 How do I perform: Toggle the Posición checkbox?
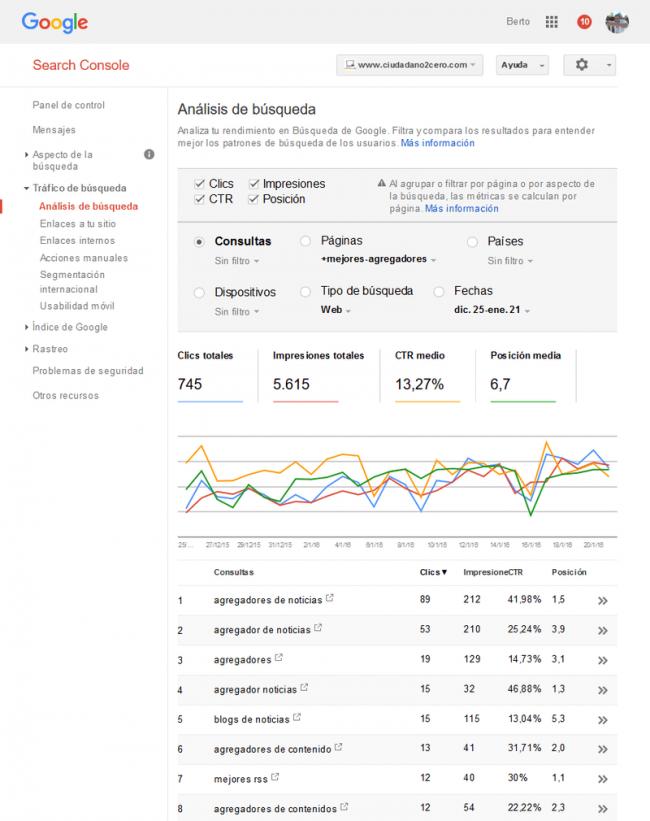[254, 199]
